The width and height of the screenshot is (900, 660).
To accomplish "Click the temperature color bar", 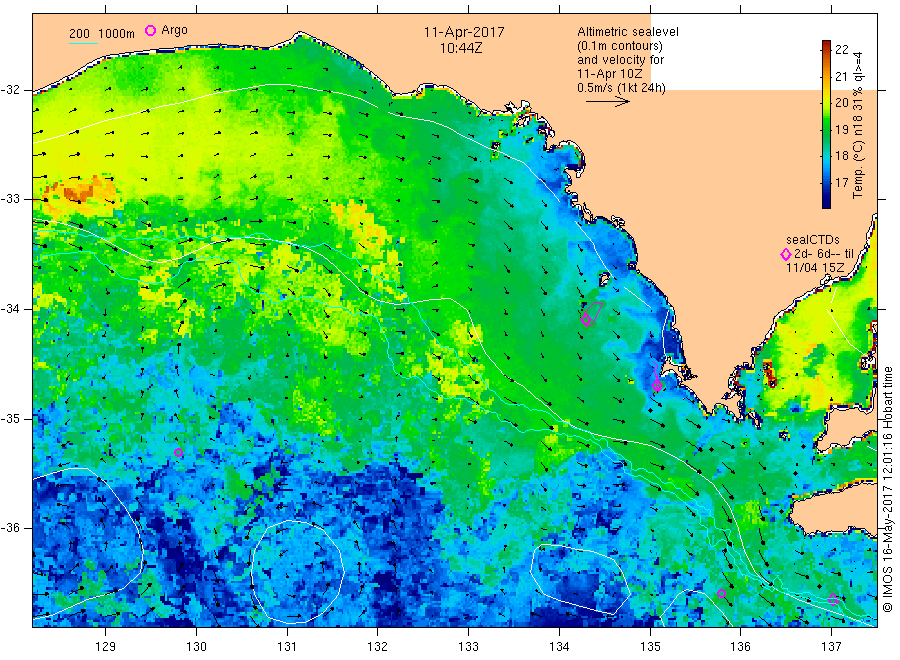I will [826, 124].
